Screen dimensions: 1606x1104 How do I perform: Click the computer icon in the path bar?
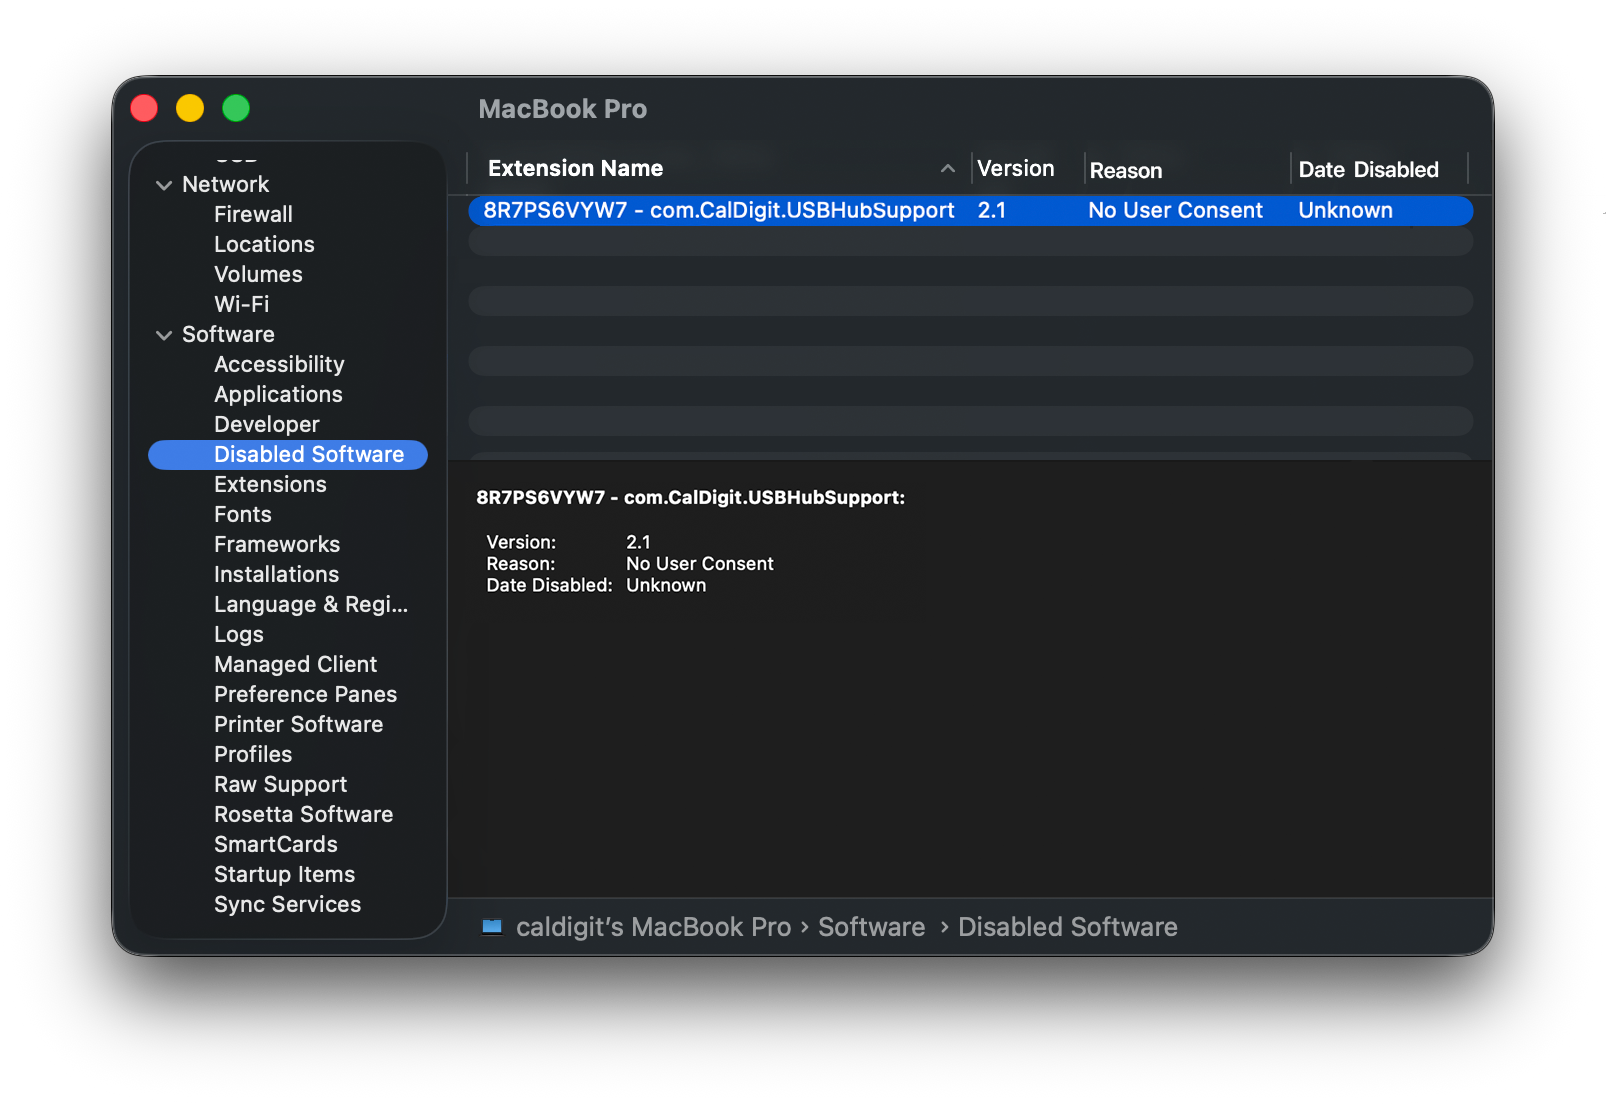click(492, 927)
